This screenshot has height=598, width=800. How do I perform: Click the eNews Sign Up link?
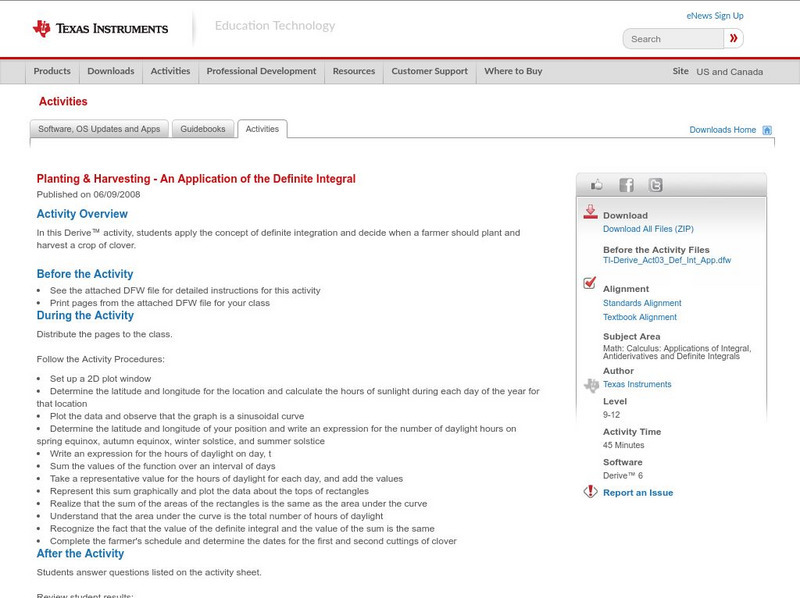[715, 16]
